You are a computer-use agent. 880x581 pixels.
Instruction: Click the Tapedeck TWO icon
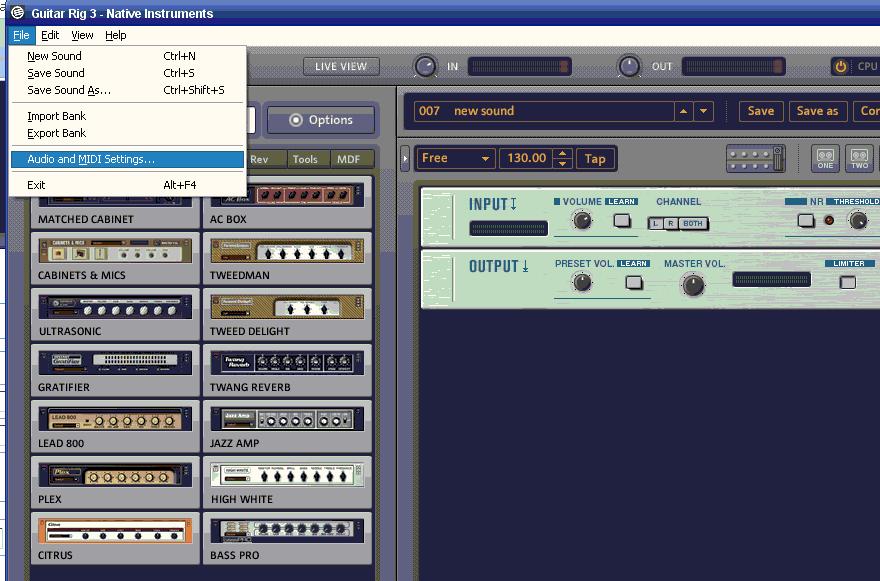pos(859,158)
